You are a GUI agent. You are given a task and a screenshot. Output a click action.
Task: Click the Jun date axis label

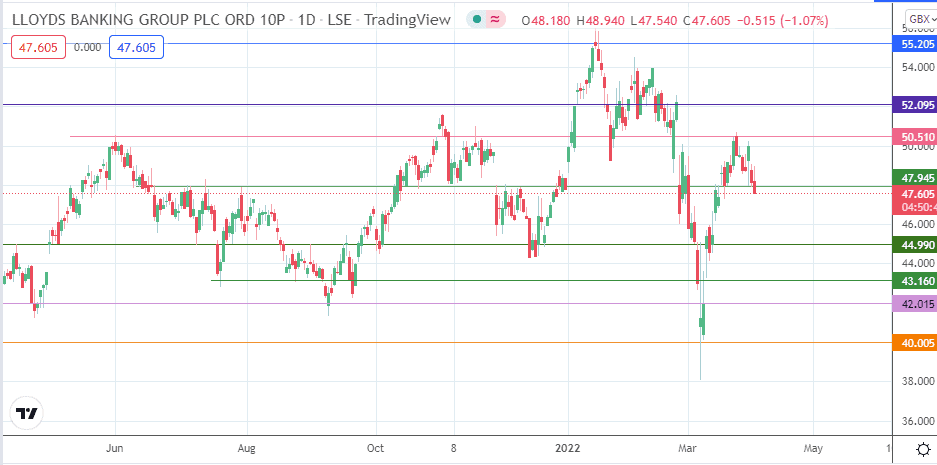coord(115,448)
